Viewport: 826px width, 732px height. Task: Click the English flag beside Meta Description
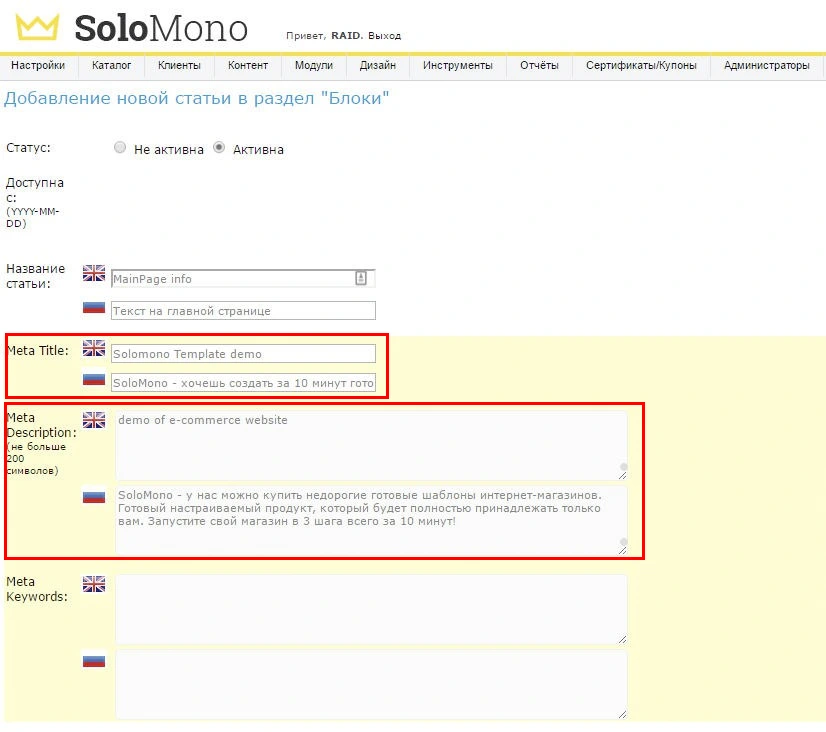pos(94,420)
